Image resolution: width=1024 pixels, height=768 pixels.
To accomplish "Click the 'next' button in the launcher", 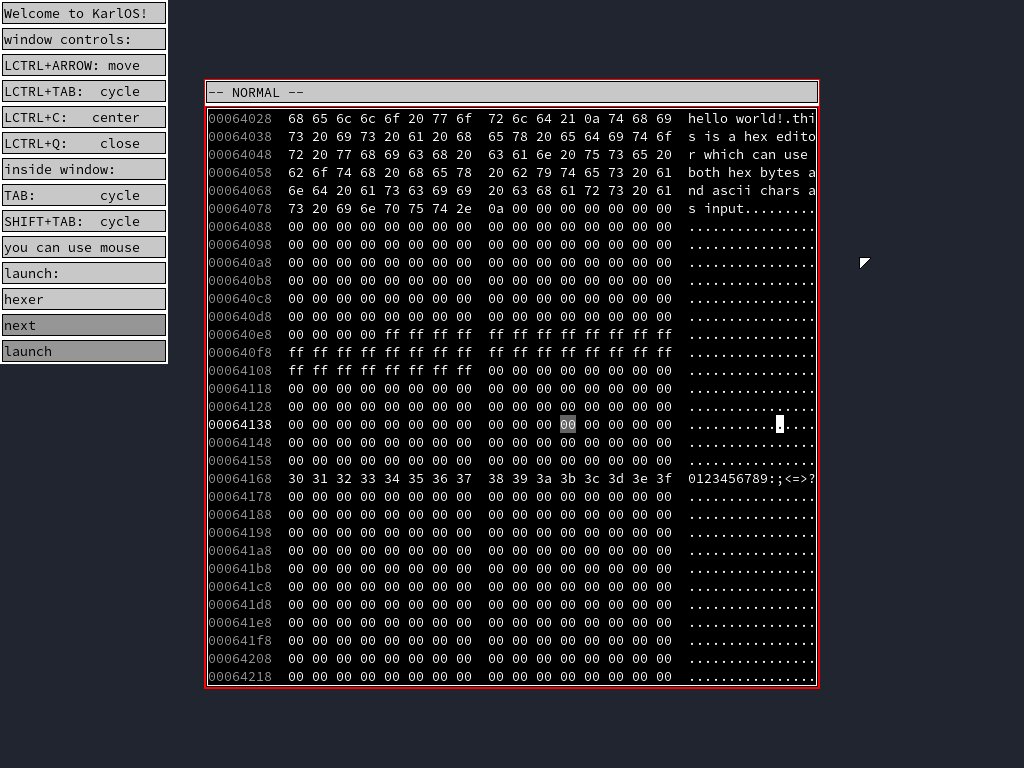I will pos(84,325).
